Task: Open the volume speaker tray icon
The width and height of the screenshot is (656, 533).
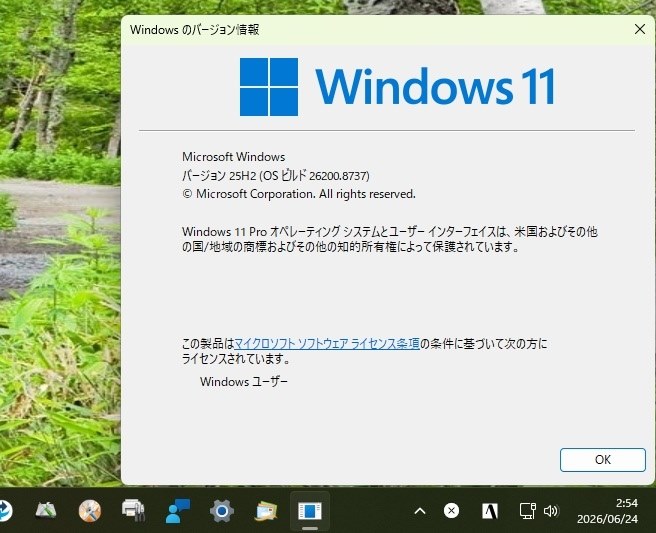Action: coord(551,511)
